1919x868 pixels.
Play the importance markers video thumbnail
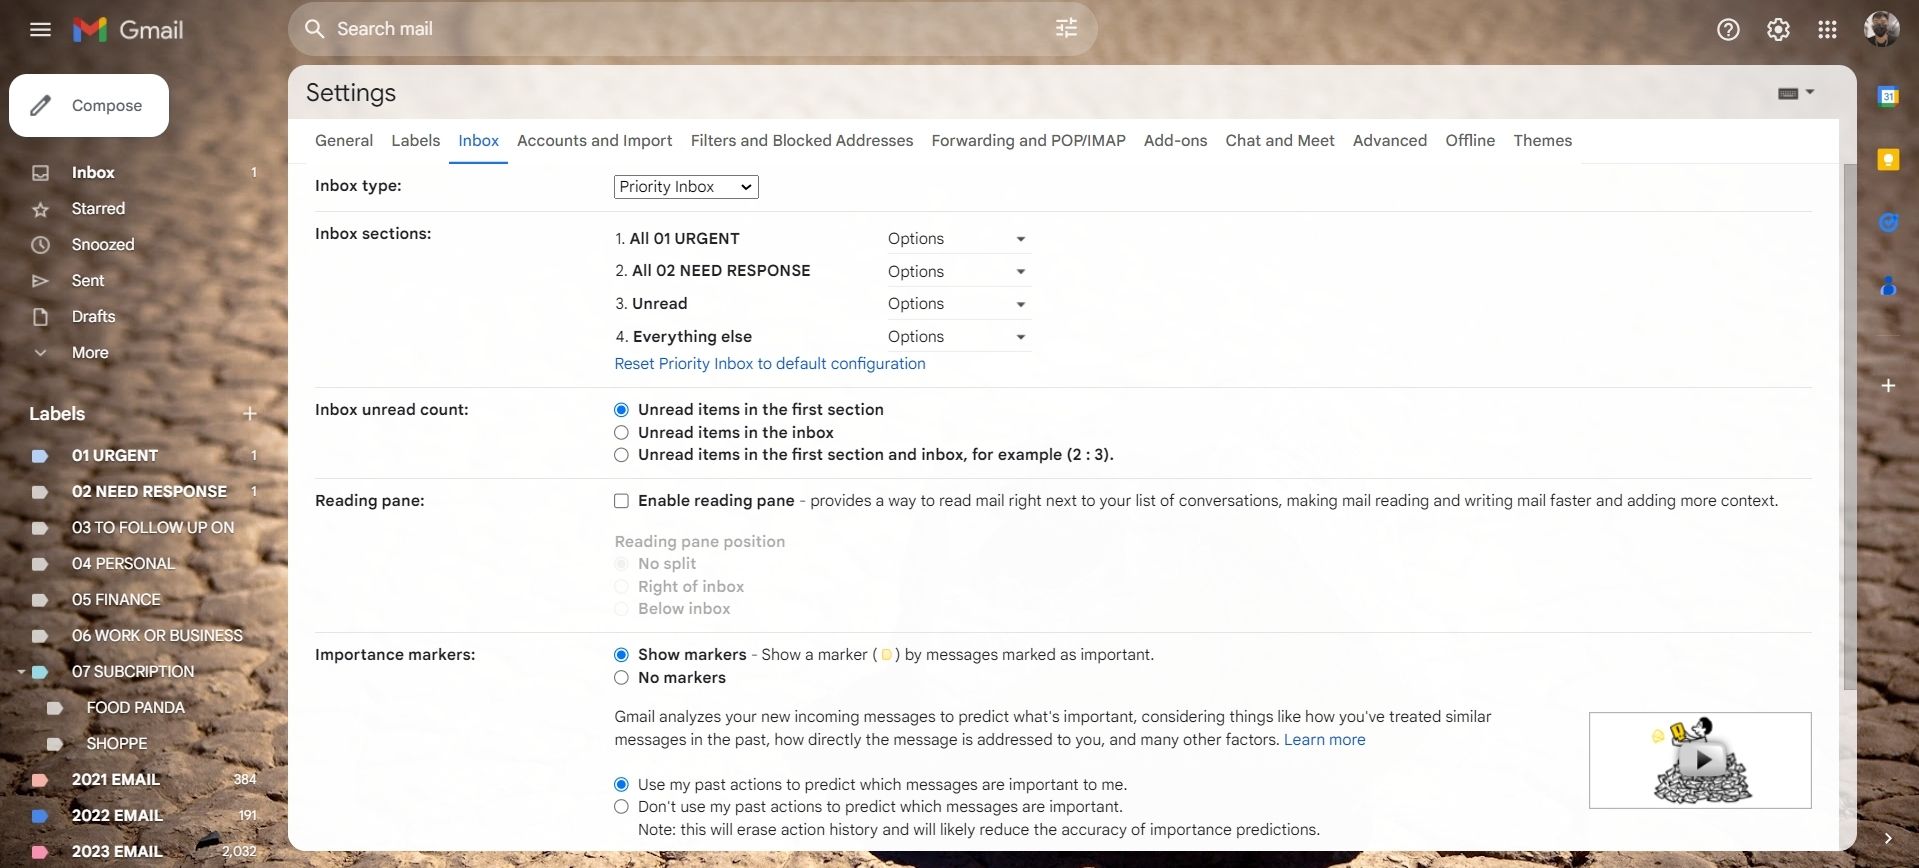[1700, 760]
